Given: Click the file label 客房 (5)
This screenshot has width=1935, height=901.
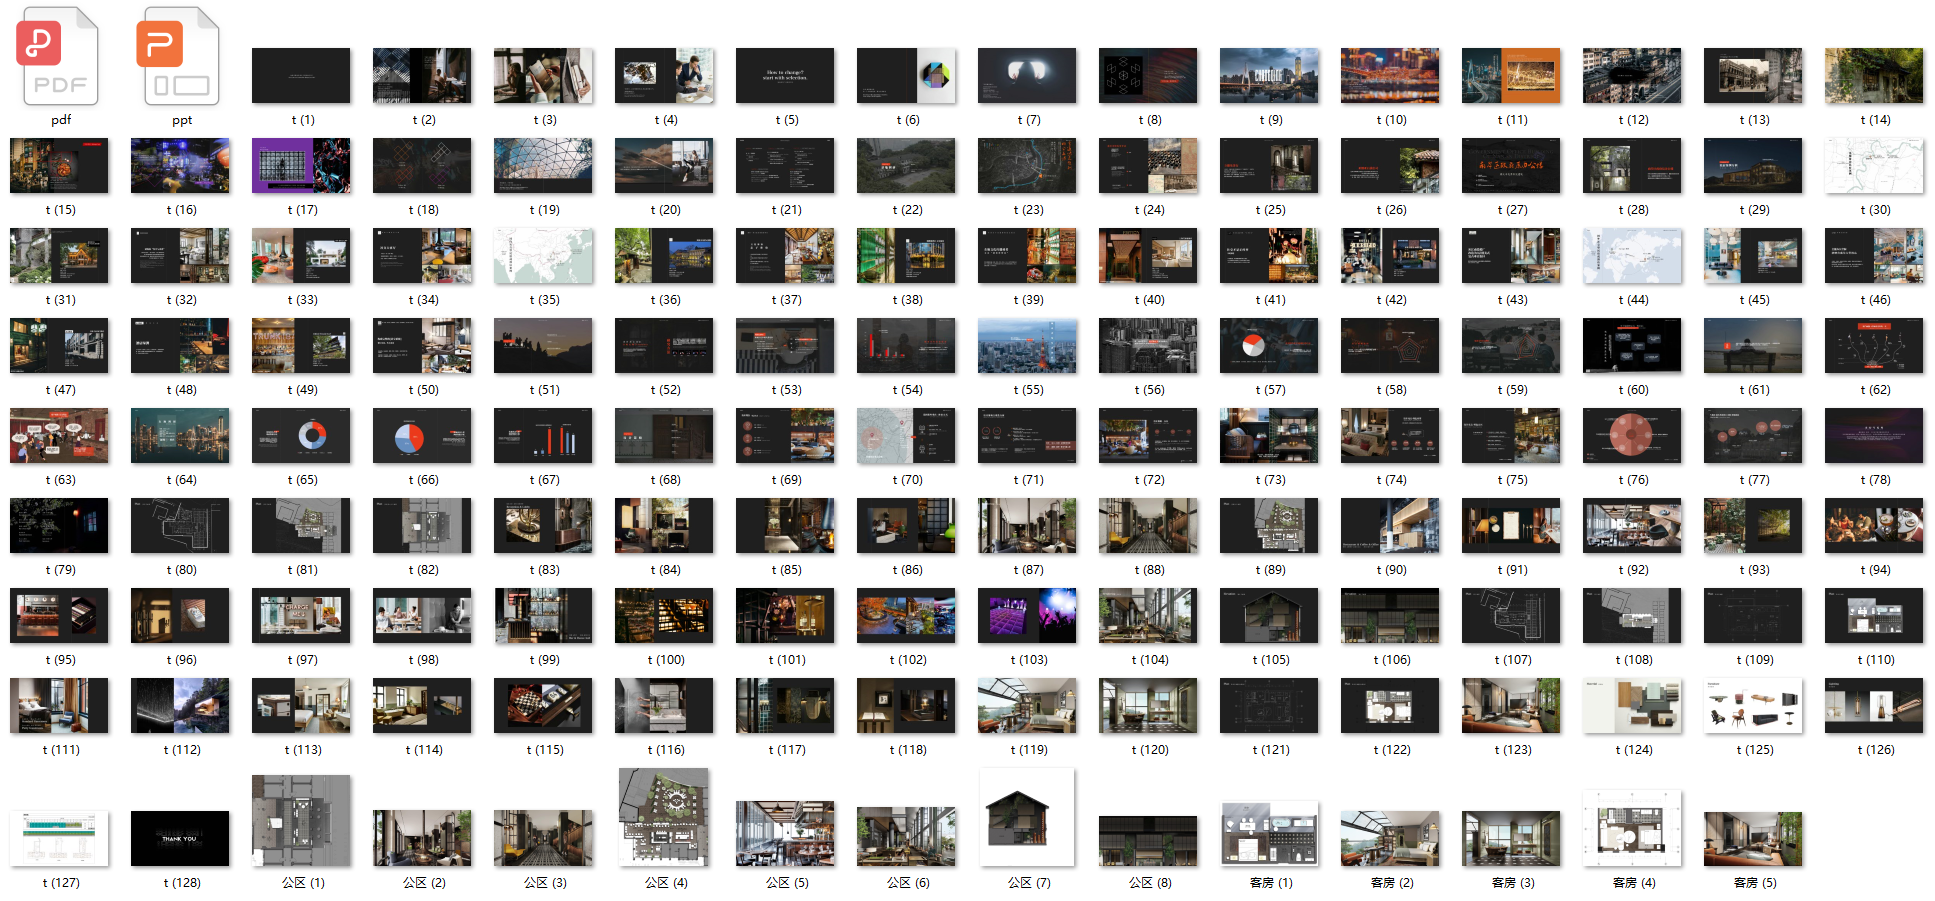Looking at the screenshot, I should pos(1755,883).
